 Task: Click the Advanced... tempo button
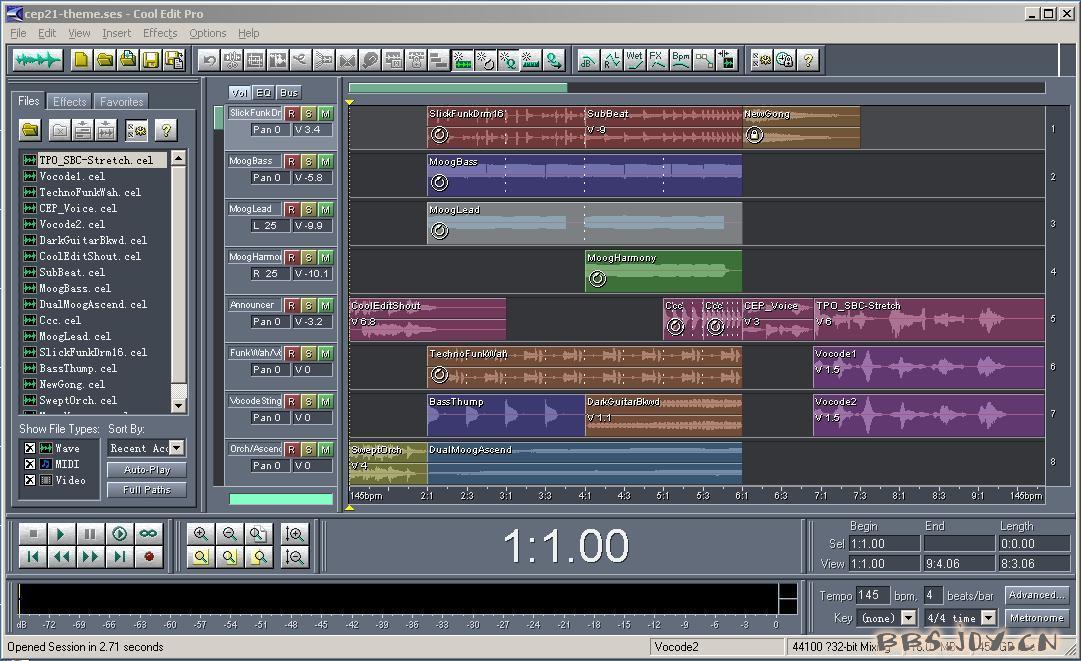coord(1036,595)
